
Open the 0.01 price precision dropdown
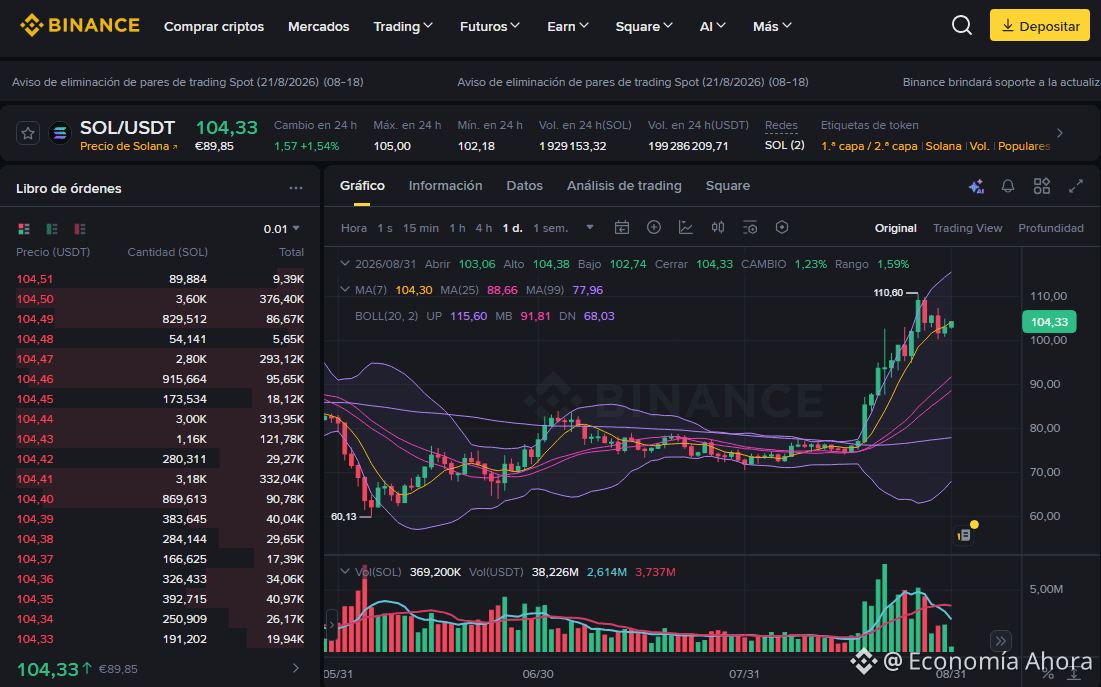(x=282, y=229)
